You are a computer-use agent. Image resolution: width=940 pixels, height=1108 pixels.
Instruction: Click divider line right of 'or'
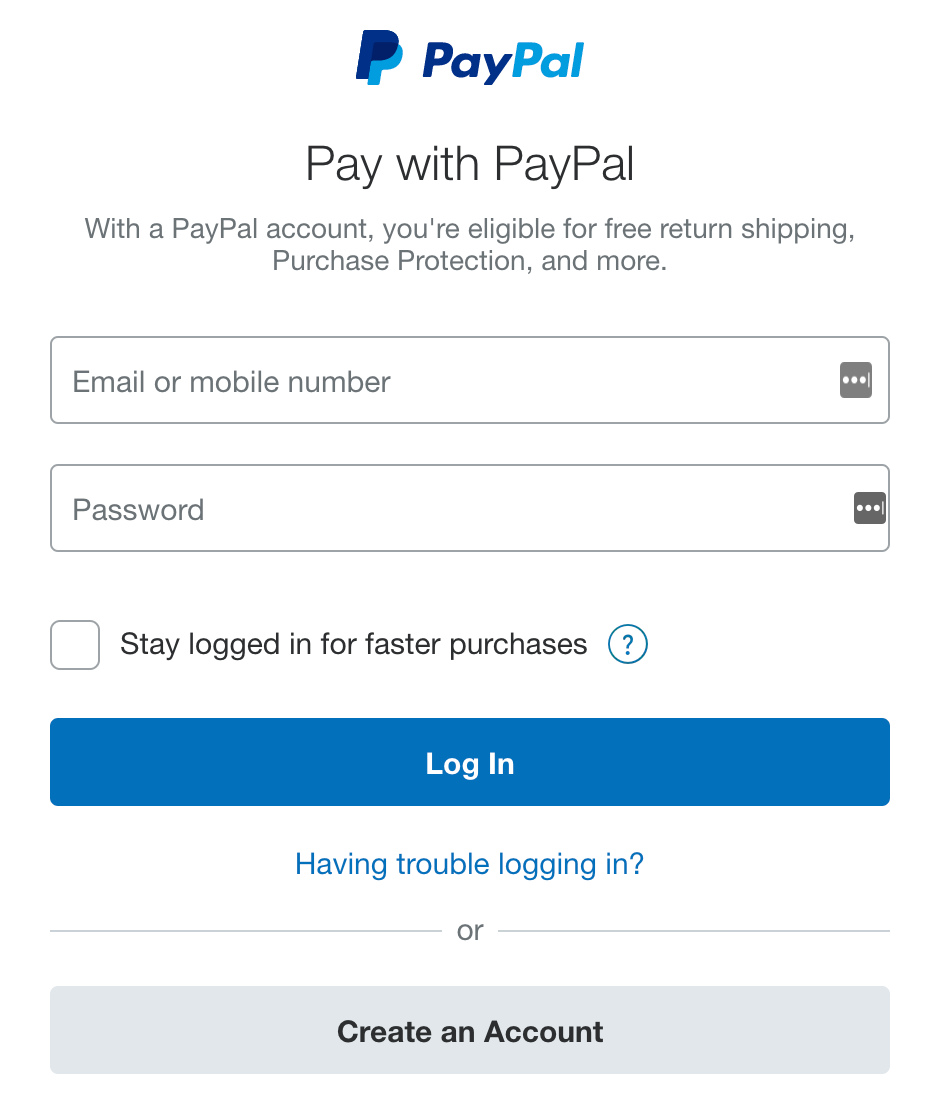[694, 931]
